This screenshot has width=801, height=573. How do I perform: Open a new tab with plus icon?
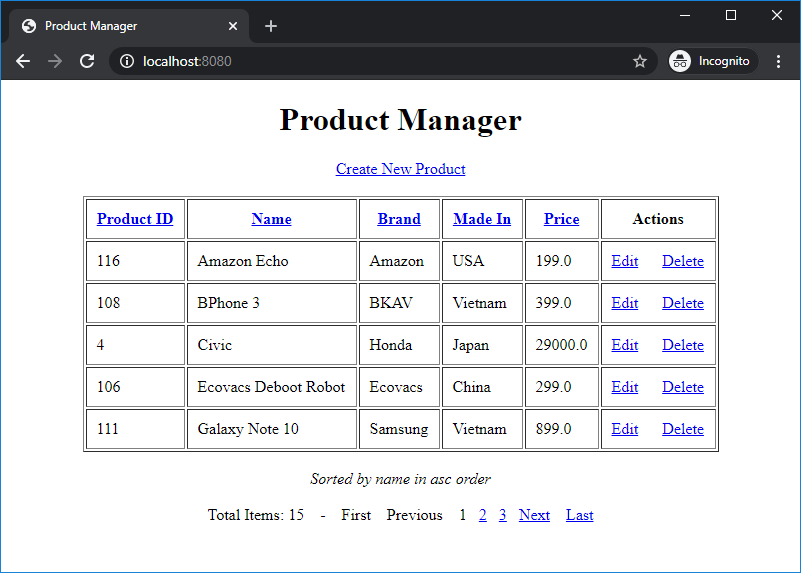[271, 26]
